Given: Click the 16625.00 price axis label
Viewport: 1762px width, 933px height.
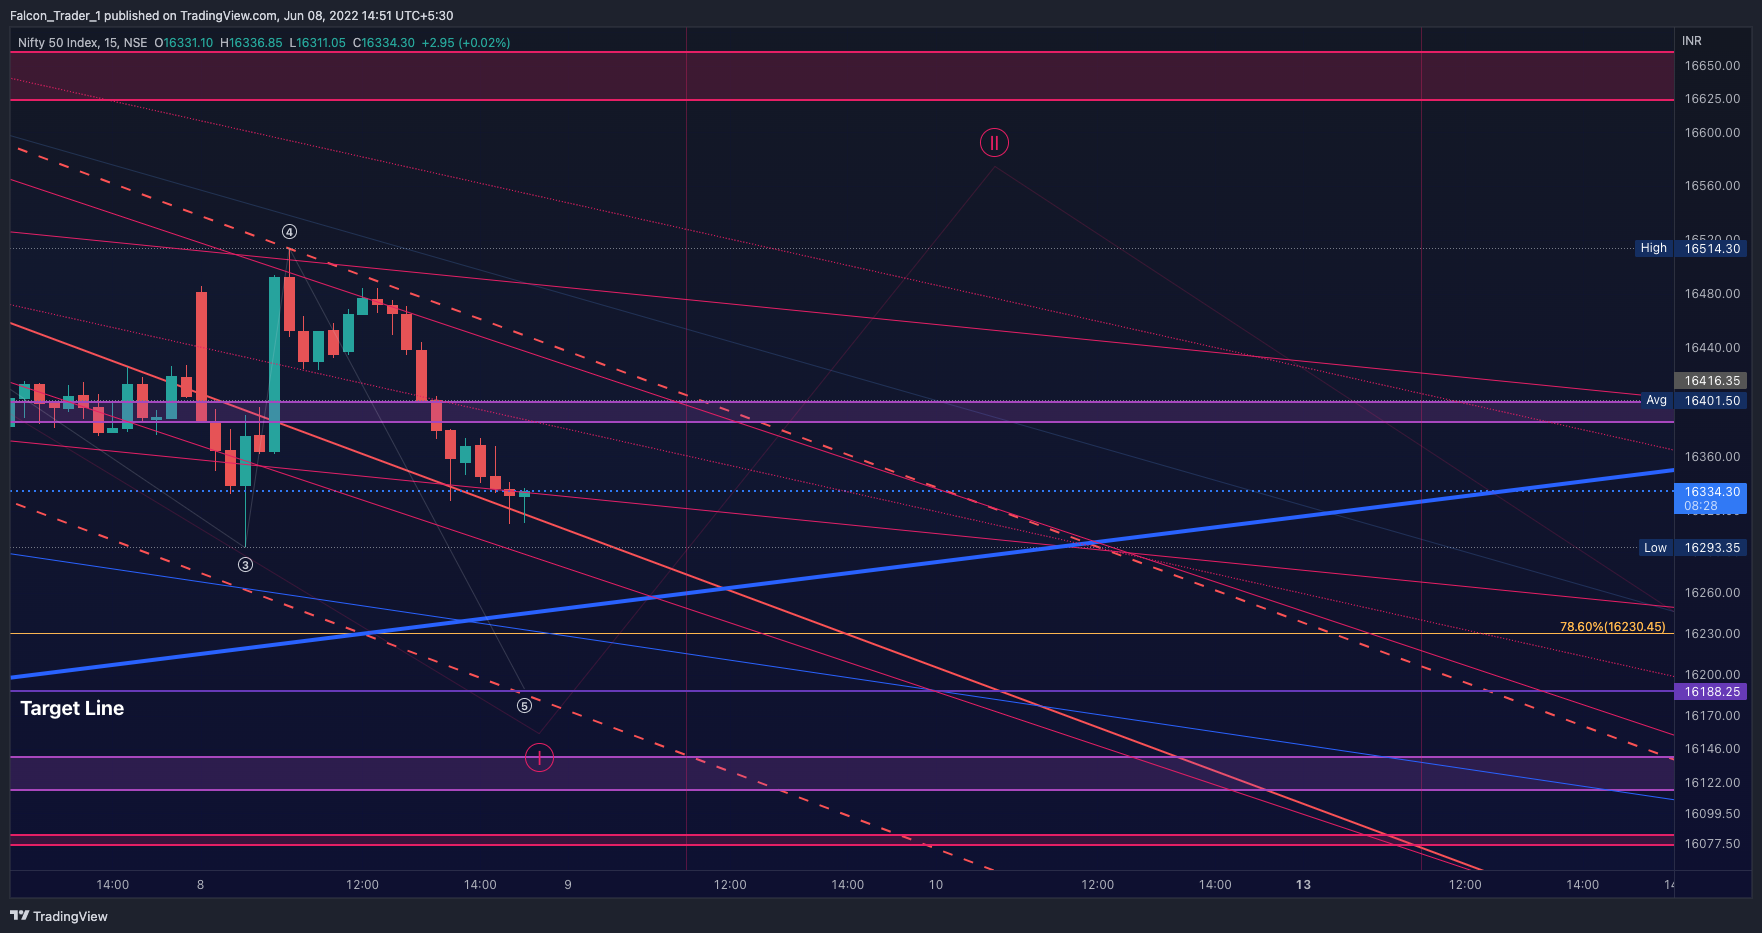Looking at the screenshot, I should (x=1712, y=99).
